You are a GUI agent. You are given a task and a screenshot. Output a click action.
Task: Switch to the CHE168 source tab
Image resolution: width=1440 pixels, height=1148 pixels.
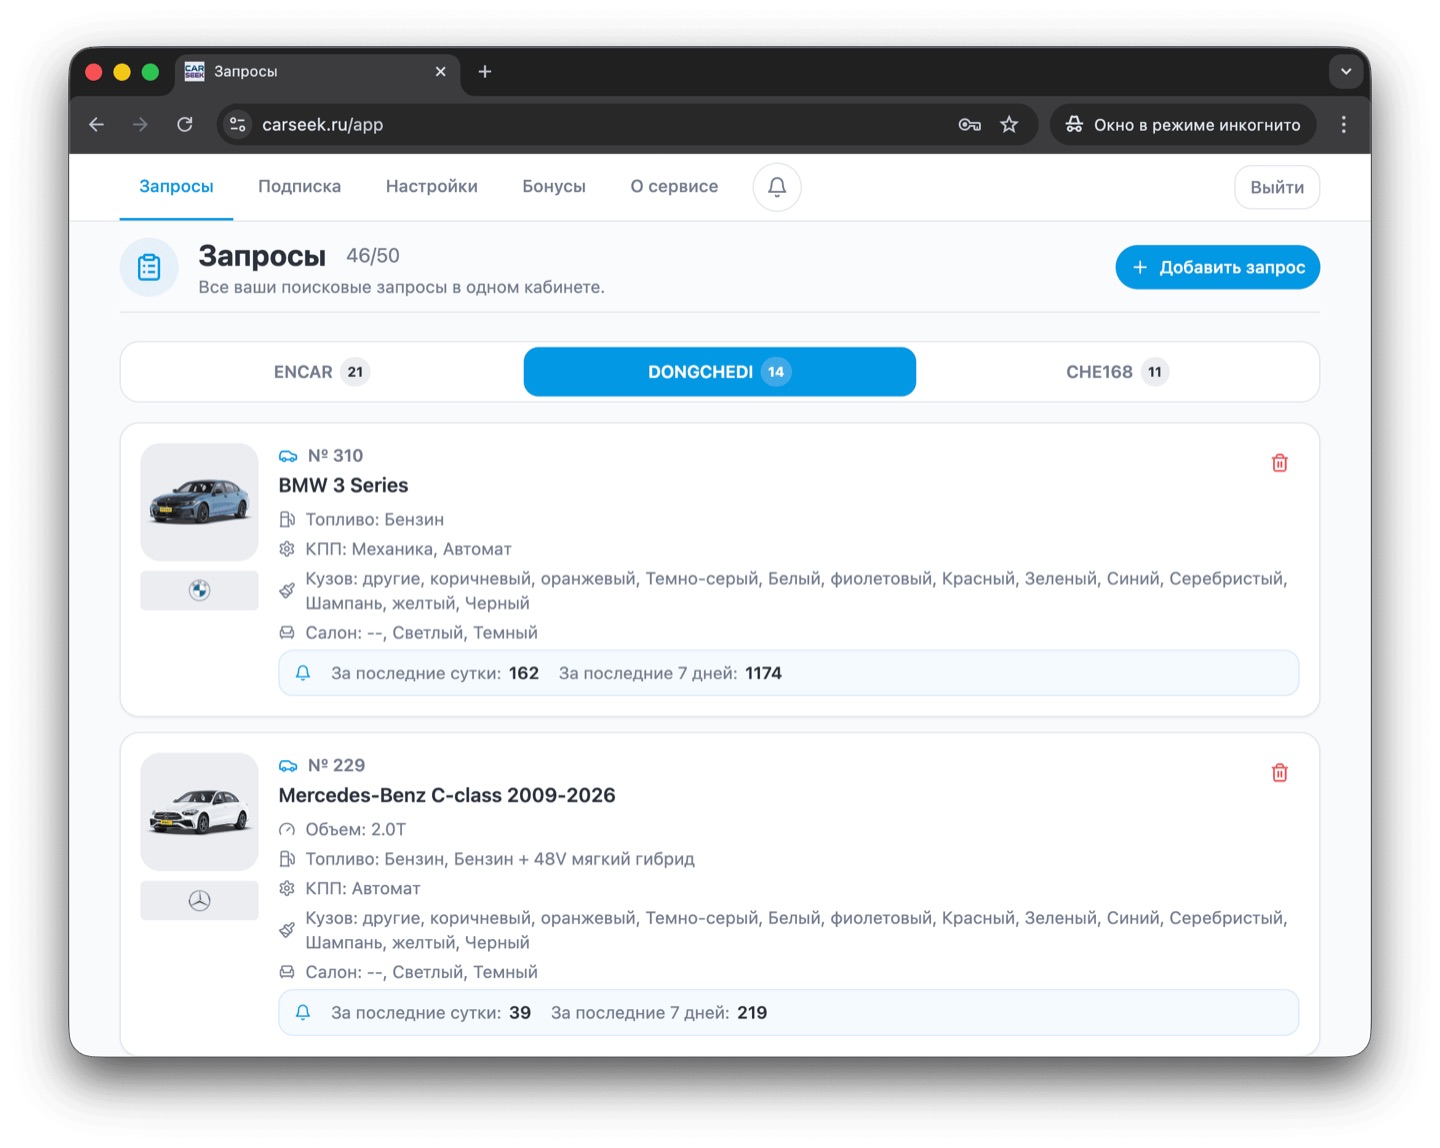1117,372
